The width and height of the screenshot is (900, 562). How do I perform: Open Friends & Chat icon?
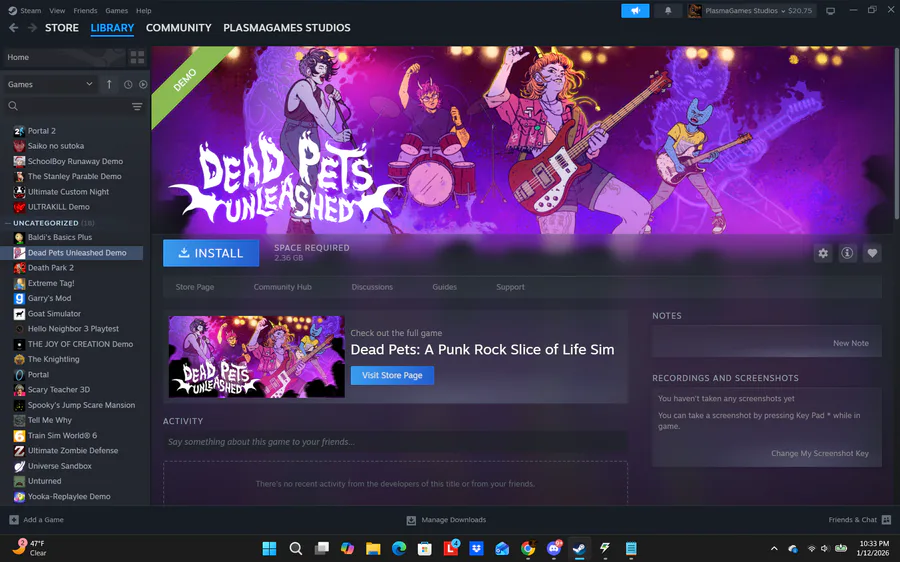tap(886, 520)
